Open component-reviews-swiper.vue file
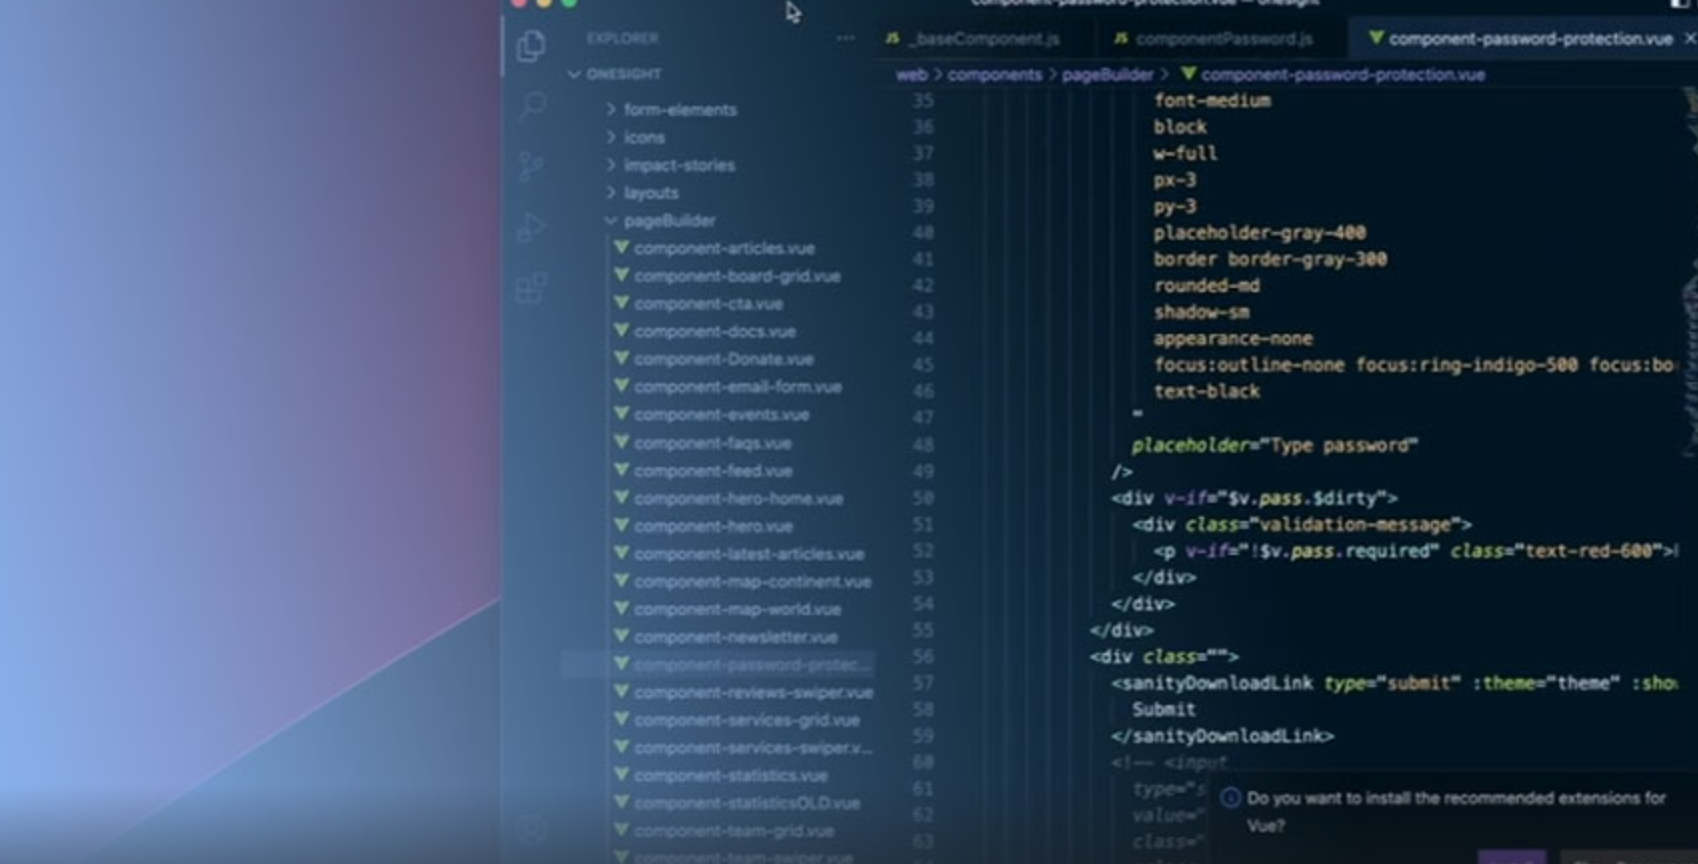1698x864 pixels. tap(753, 692)
